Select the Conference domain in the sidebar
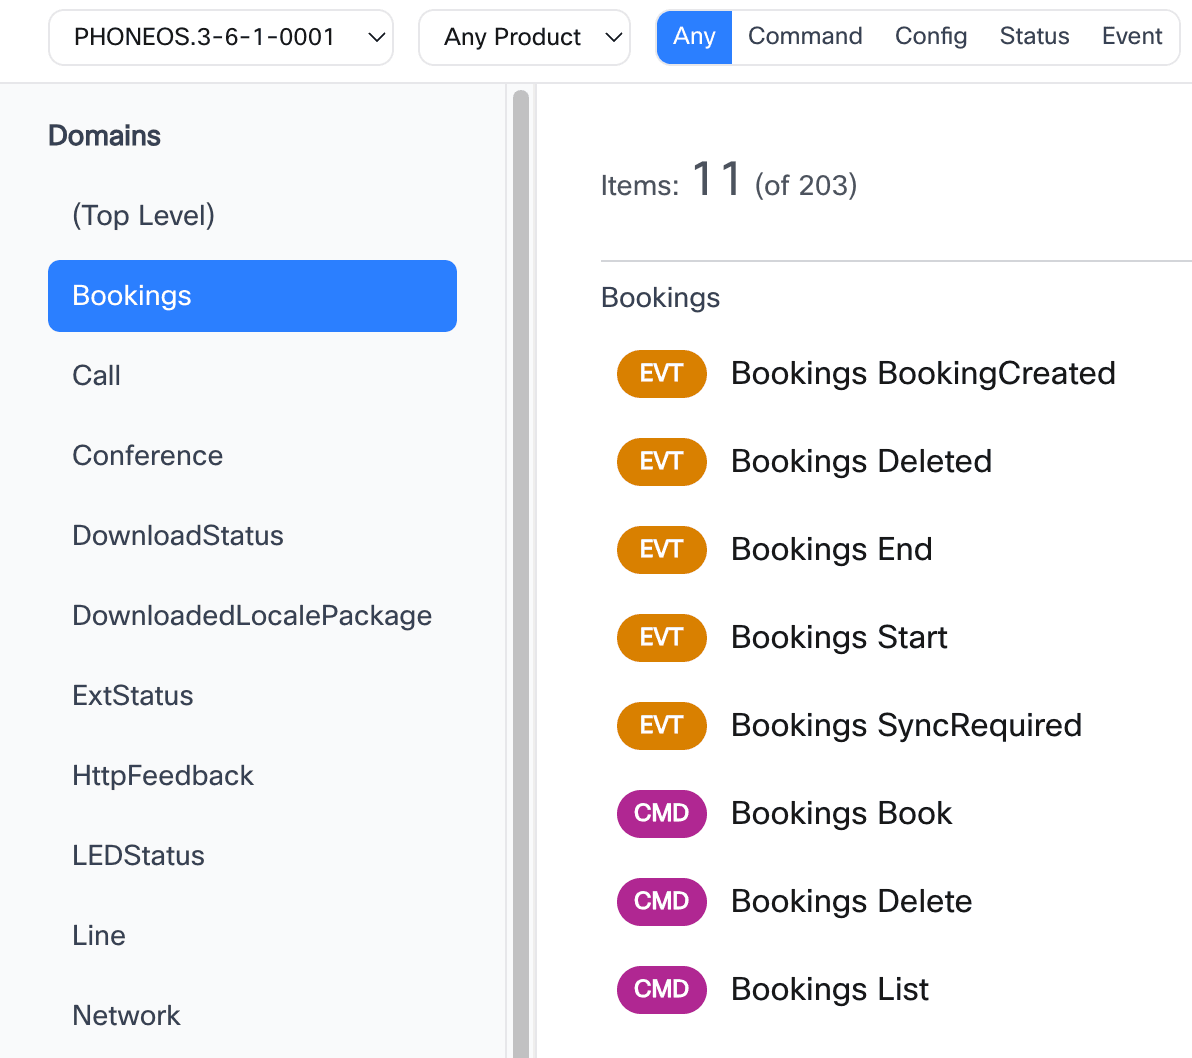 point(147,455)
